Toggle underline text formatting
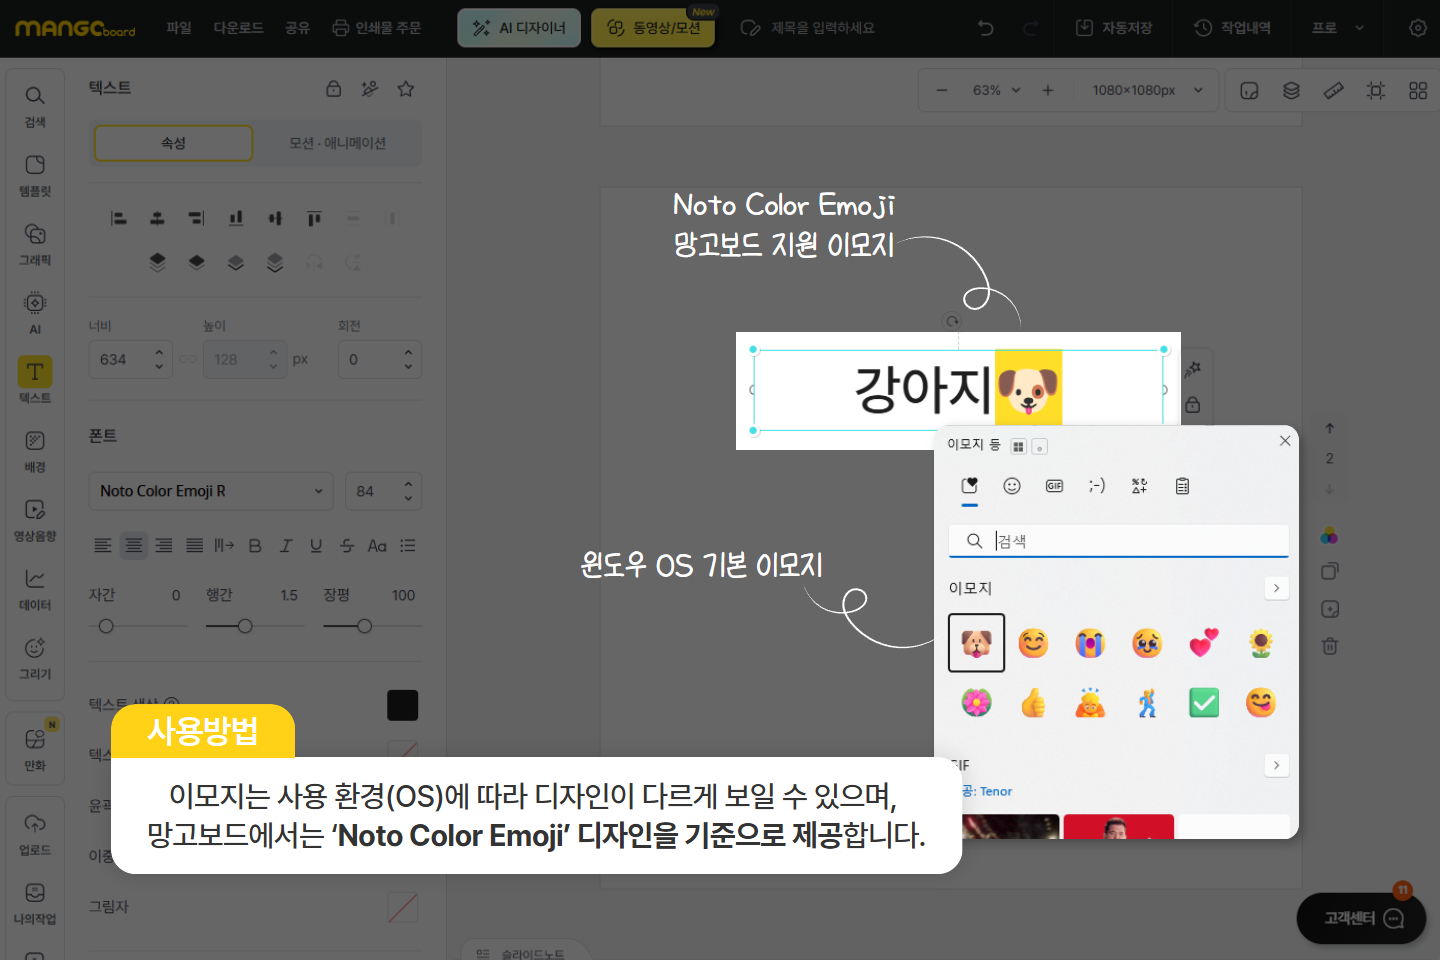1440x960 pixels. [x=316, y=546]
